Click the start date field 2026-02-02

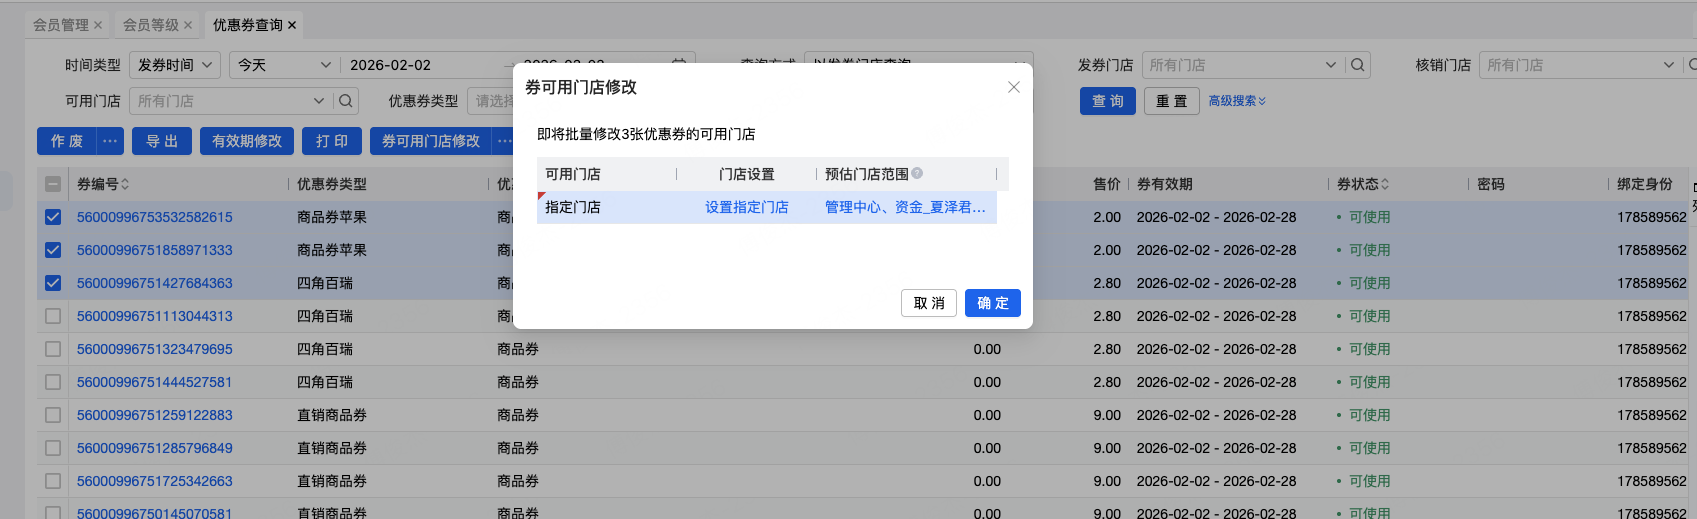click(391, 65)
